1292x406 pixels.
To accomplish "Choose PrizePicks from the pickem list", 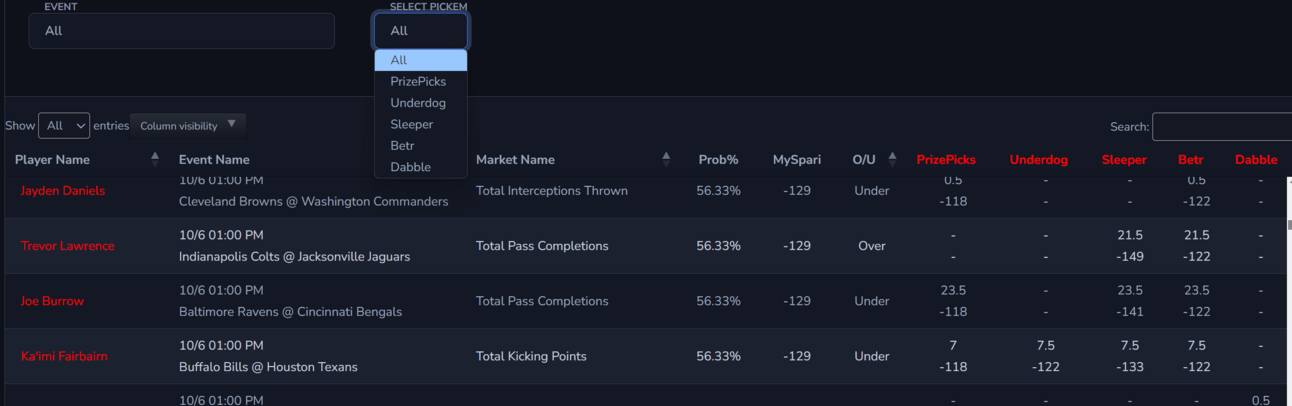I will 418,82.
